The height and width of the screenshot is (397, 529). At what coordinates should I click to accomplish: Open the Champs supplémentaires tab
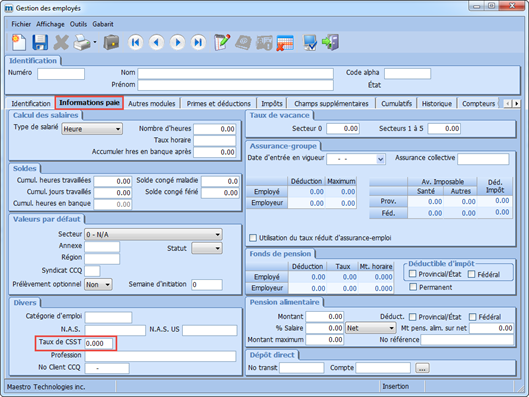331,104
